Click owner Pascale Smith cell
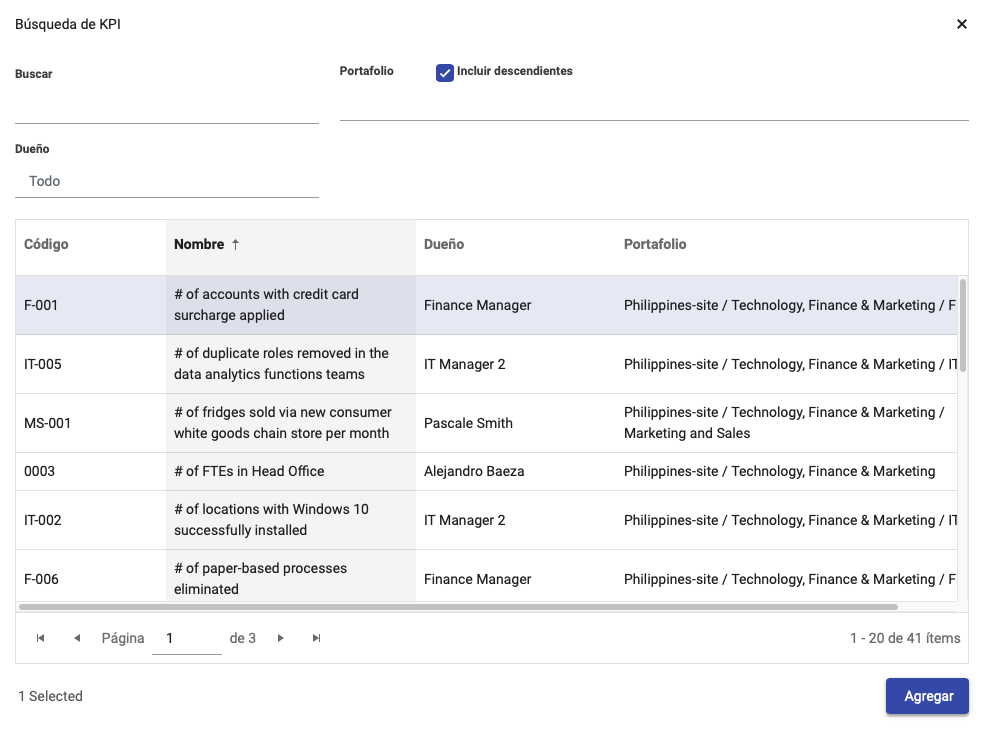This screenshot has height=730, width=986. [468, 423]
